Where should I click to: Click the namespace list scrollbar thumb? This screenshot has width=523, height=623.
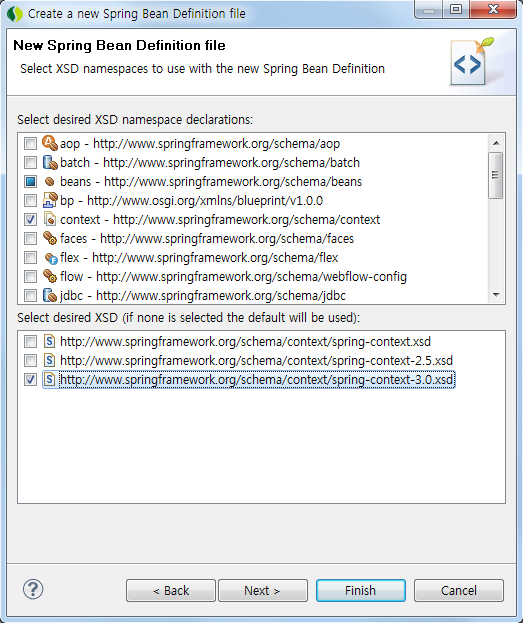coord(496,175)
